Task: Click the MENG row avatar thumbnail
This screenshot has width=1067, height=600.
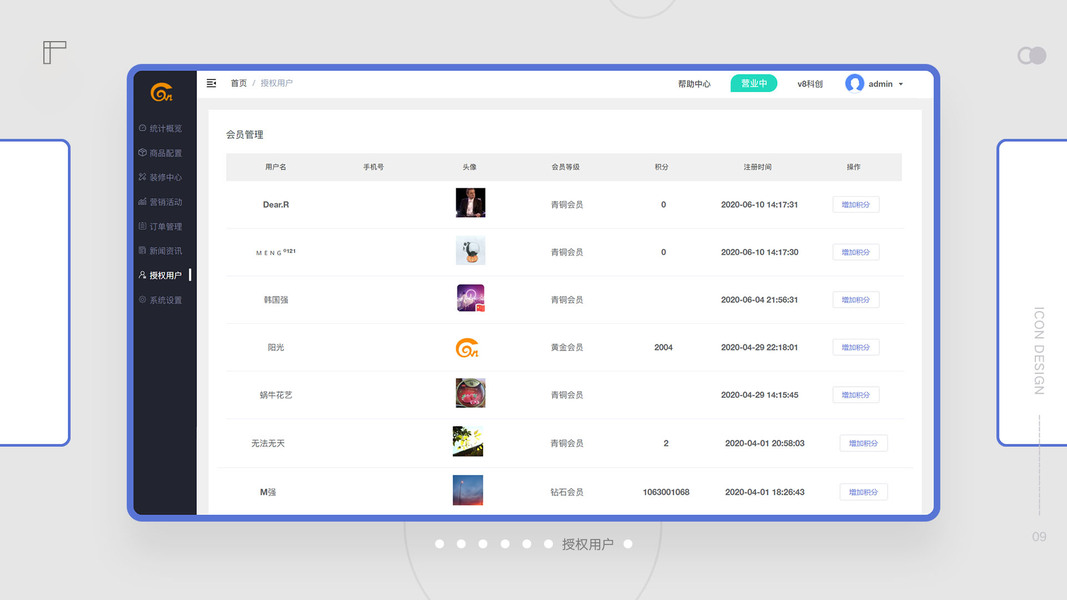Action: coord(470,250)
